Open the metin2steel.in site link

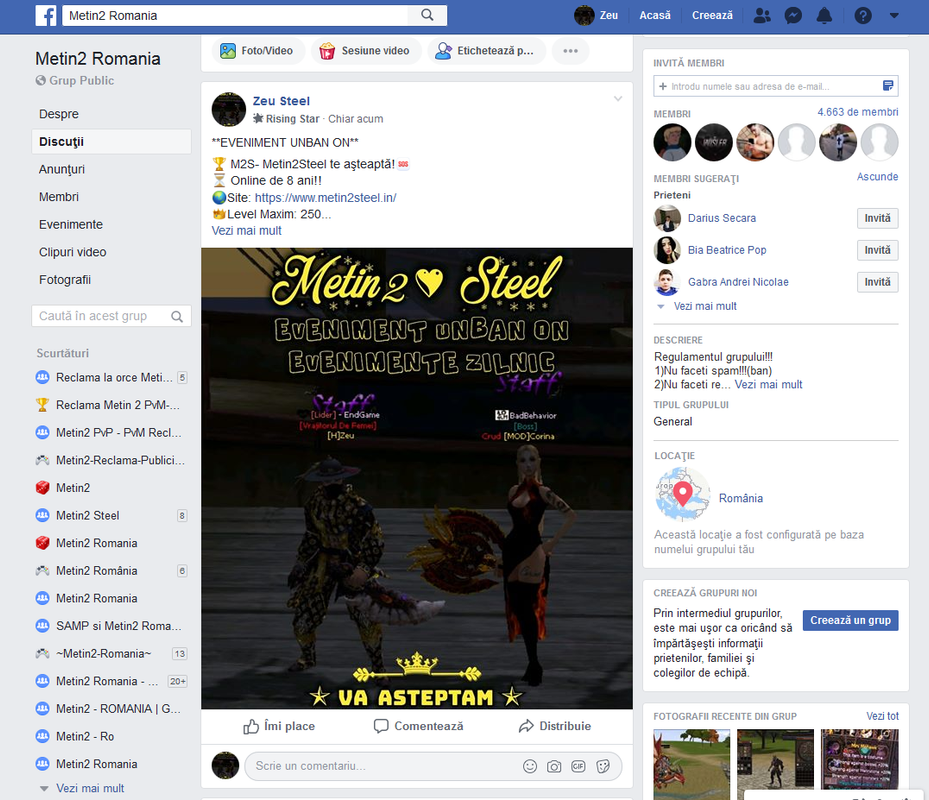(325, 197)
